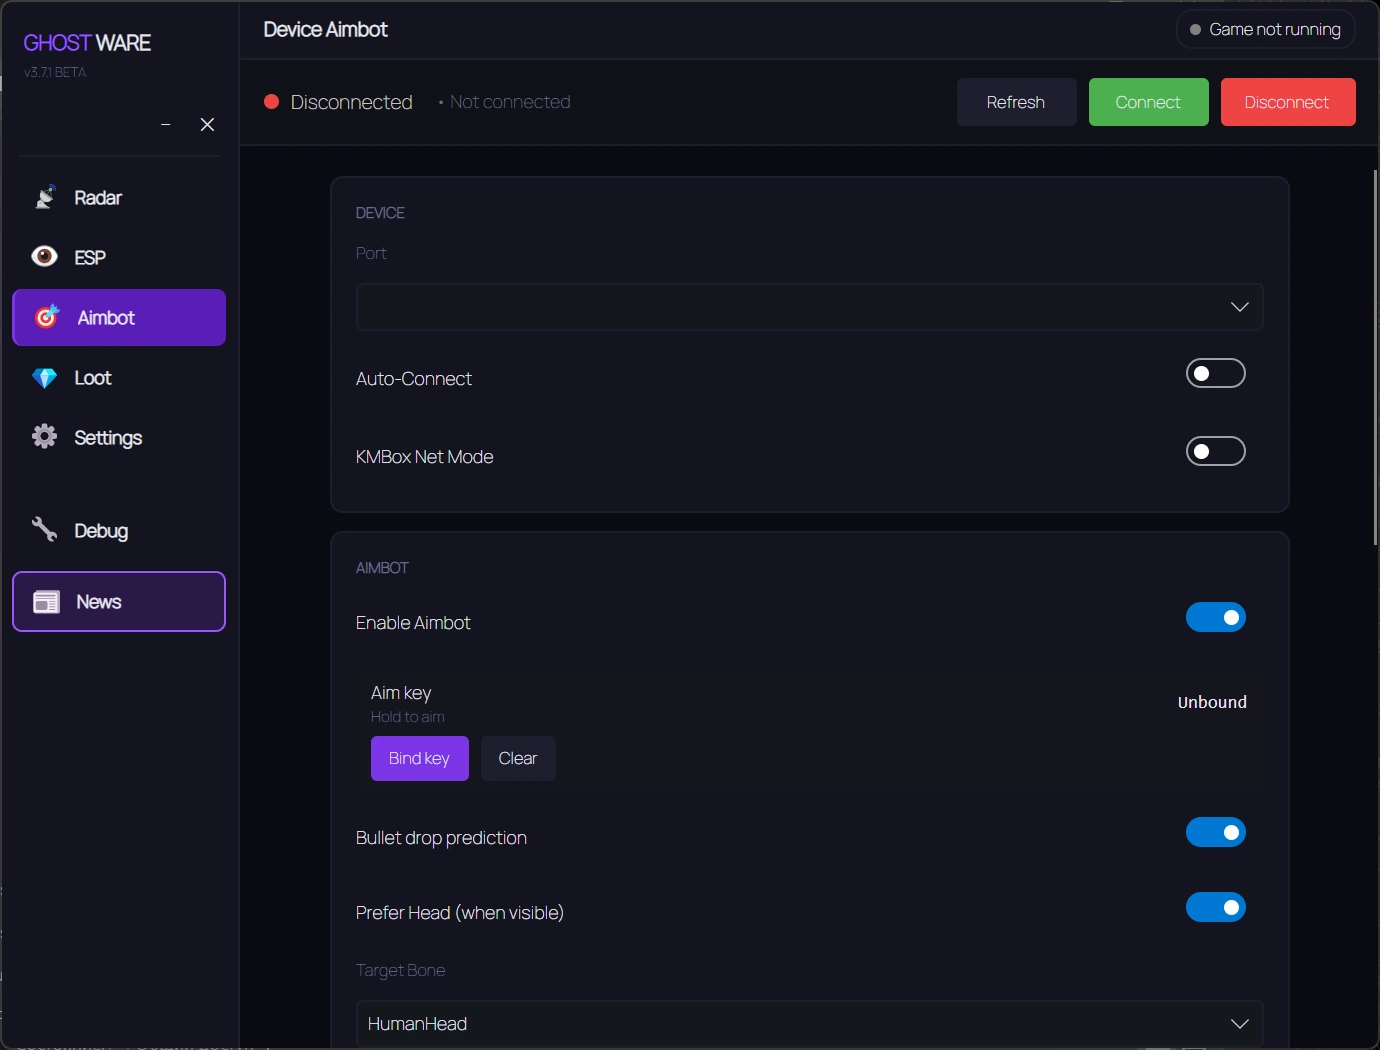1380x1050 pixels.
Task: Click the Device Aimbot page title
Action: click(x=325, y=29)
